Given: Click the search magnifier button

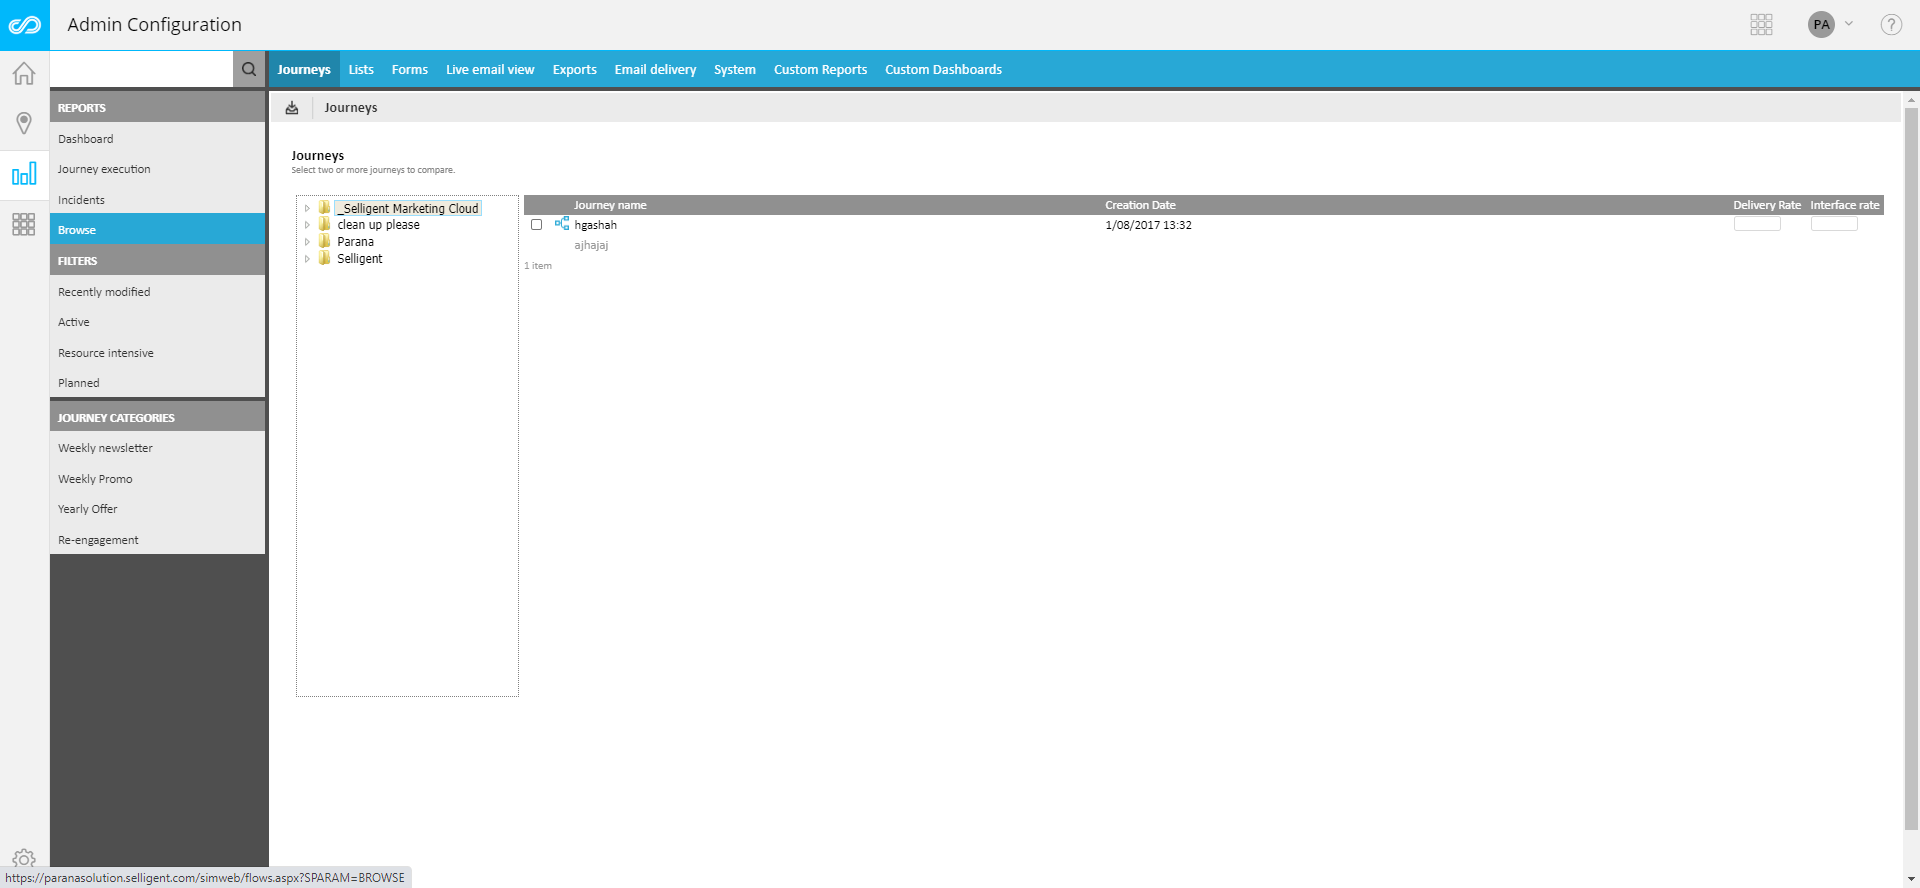Looking at the screenshot, I should point(249,69).
